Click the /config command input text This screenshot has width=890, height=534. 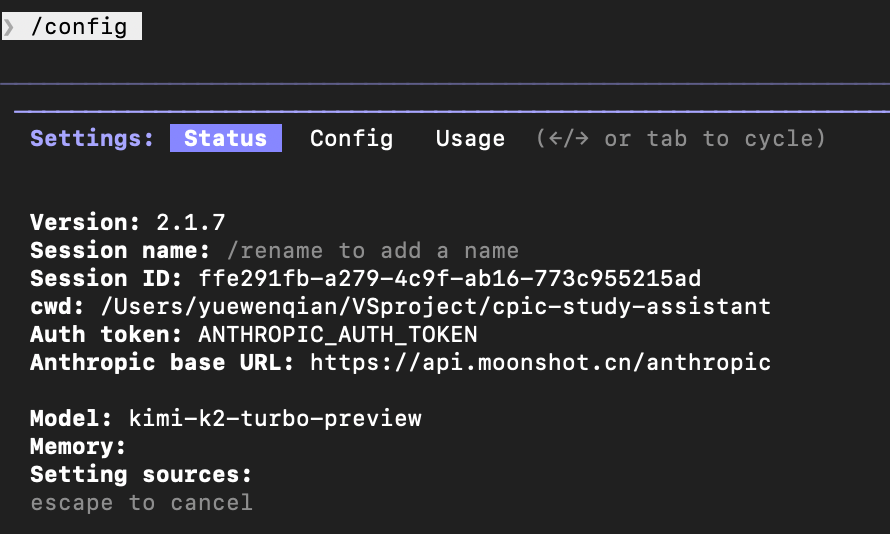[80, 27]
